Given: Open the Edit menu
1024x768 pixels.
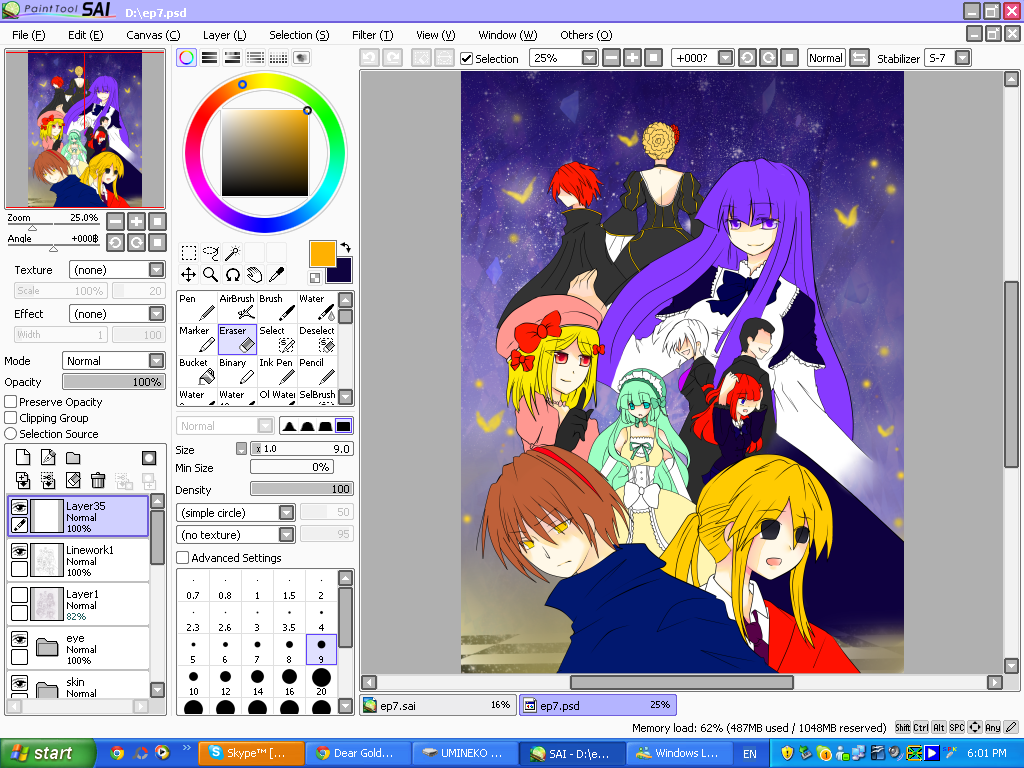Looking at the screenshot, I should (86, 35).
